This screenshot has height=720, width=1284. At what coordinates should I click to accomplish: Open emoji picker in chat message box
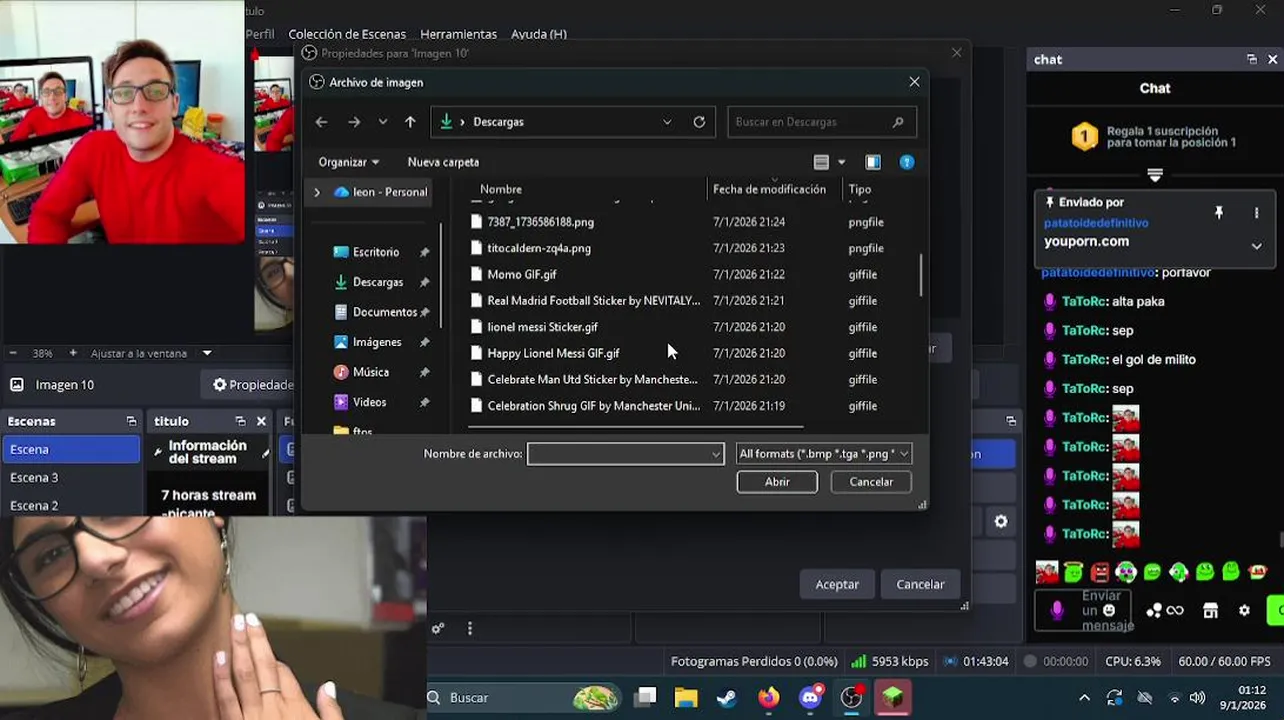[1108, 610]
